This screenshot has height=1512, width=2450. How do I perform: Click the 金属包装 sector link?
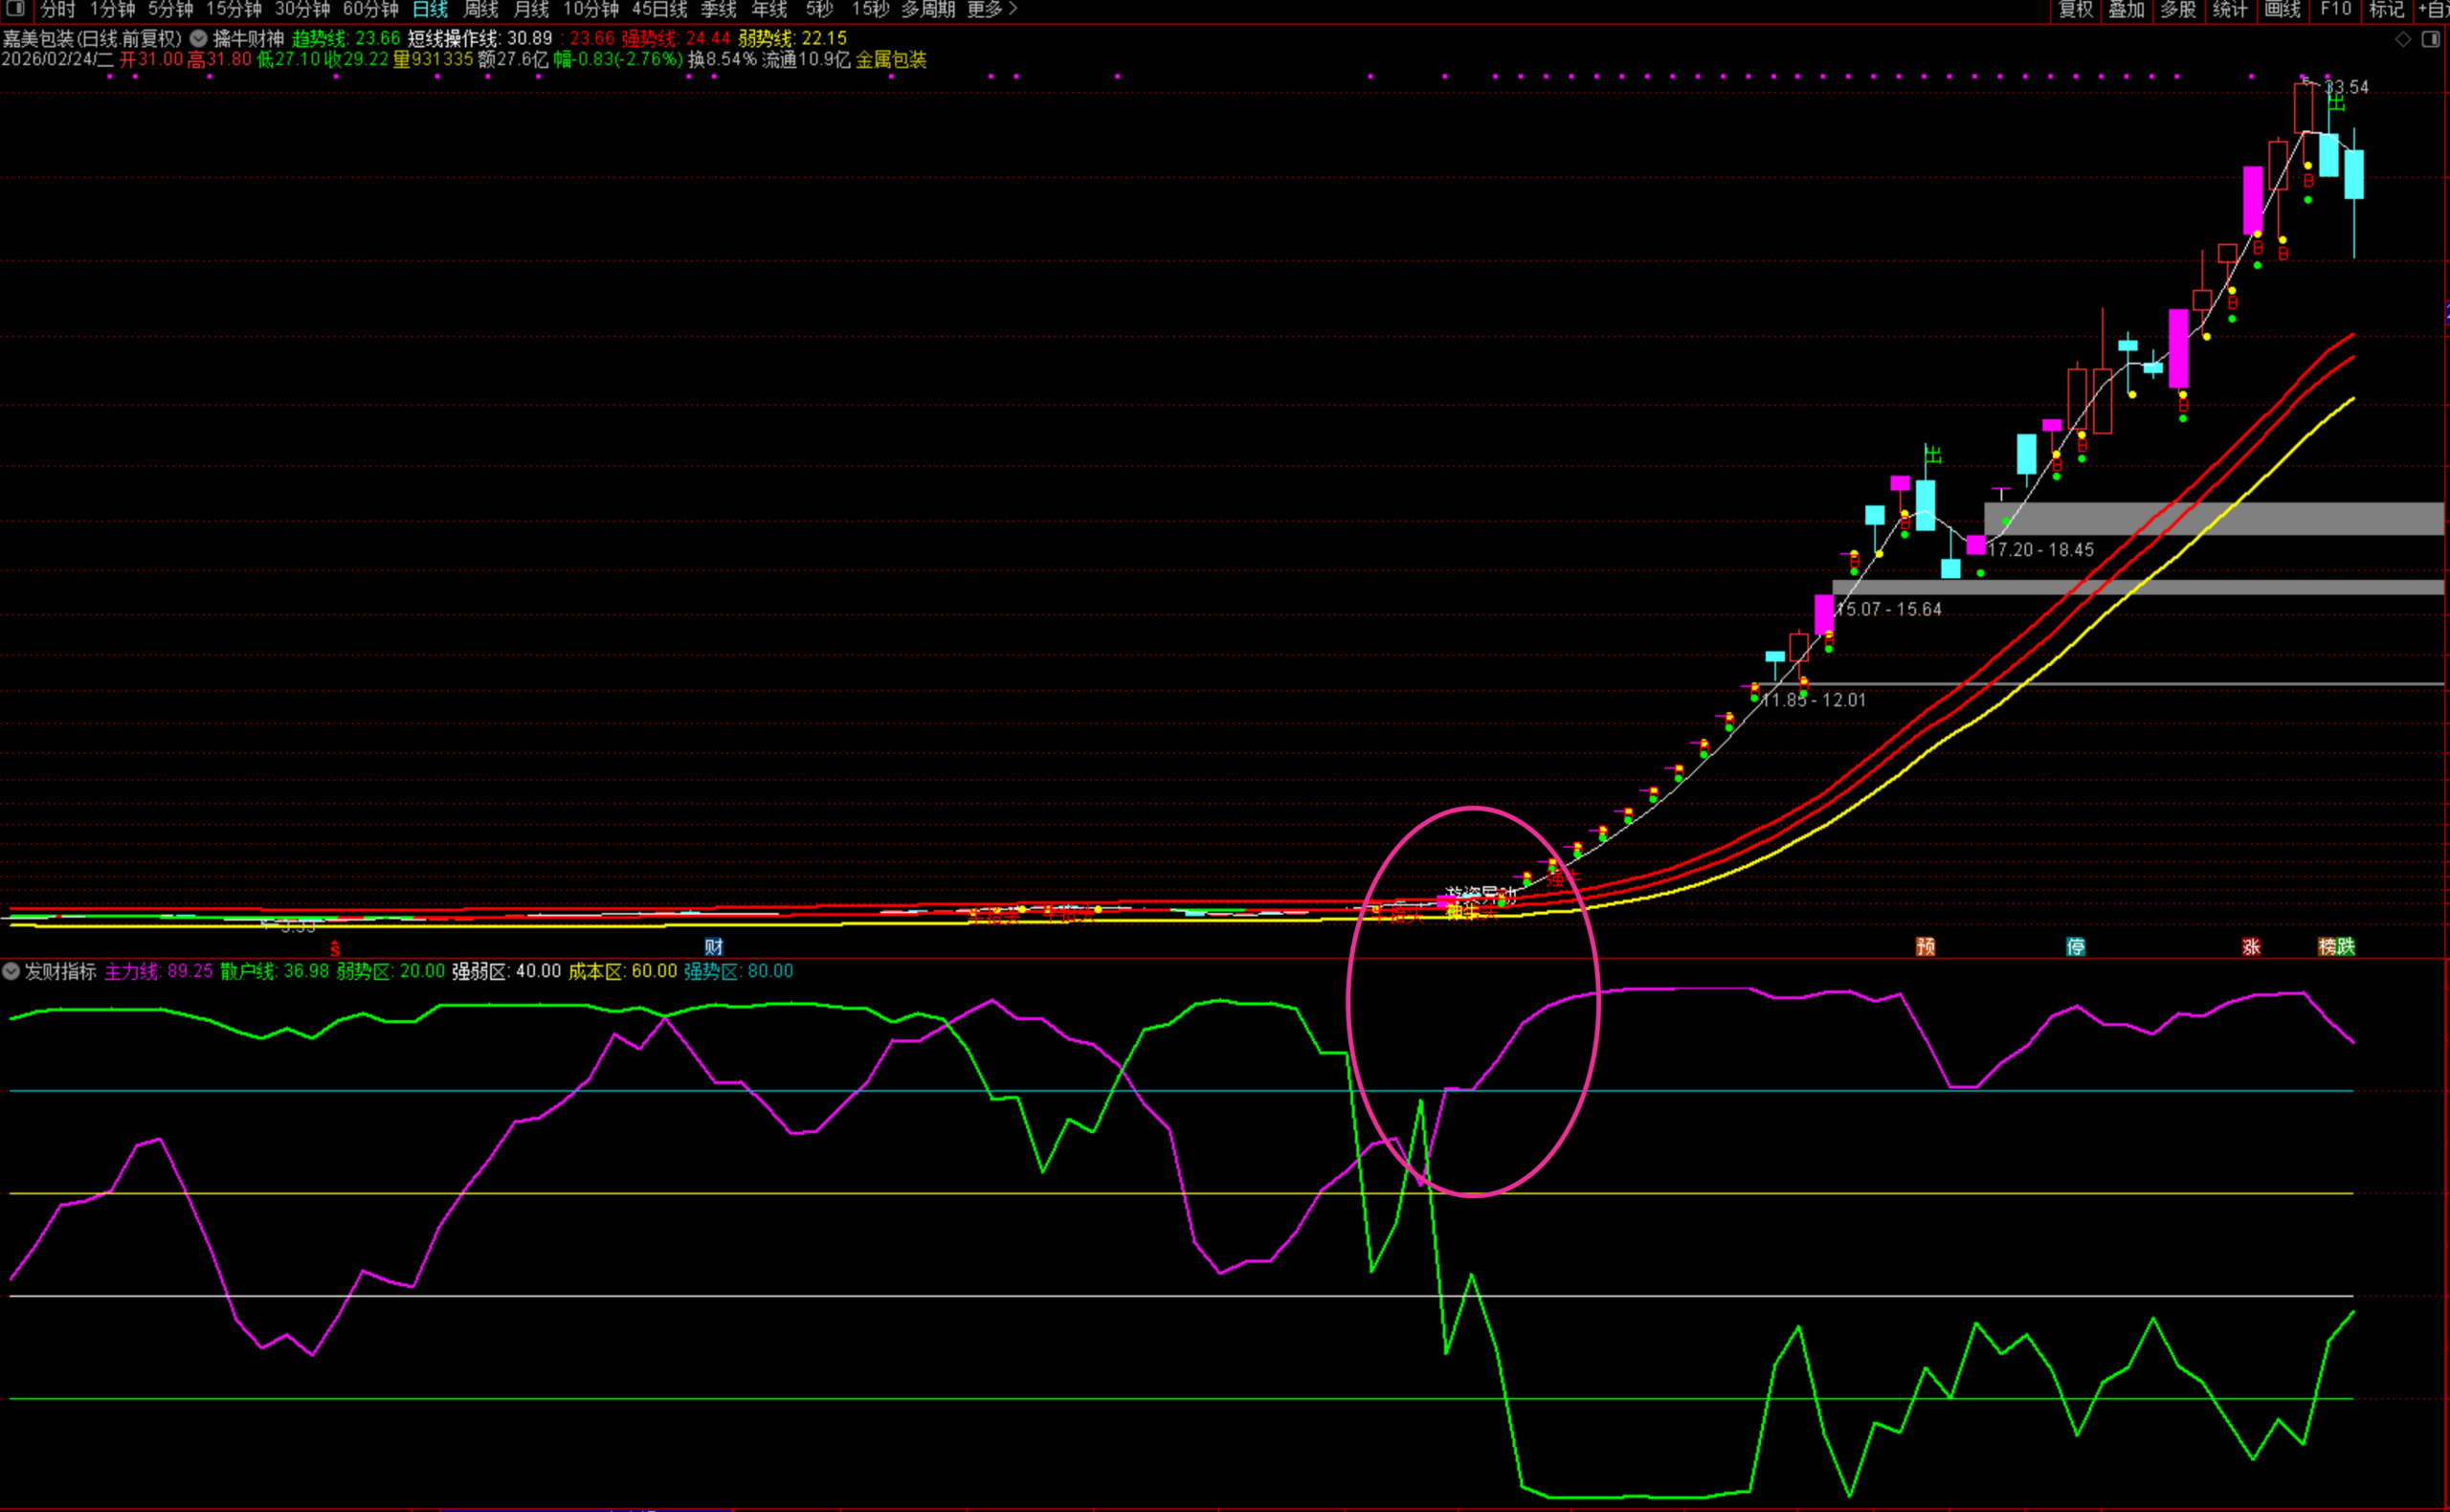pyautogui.click(x=891, y=60)
